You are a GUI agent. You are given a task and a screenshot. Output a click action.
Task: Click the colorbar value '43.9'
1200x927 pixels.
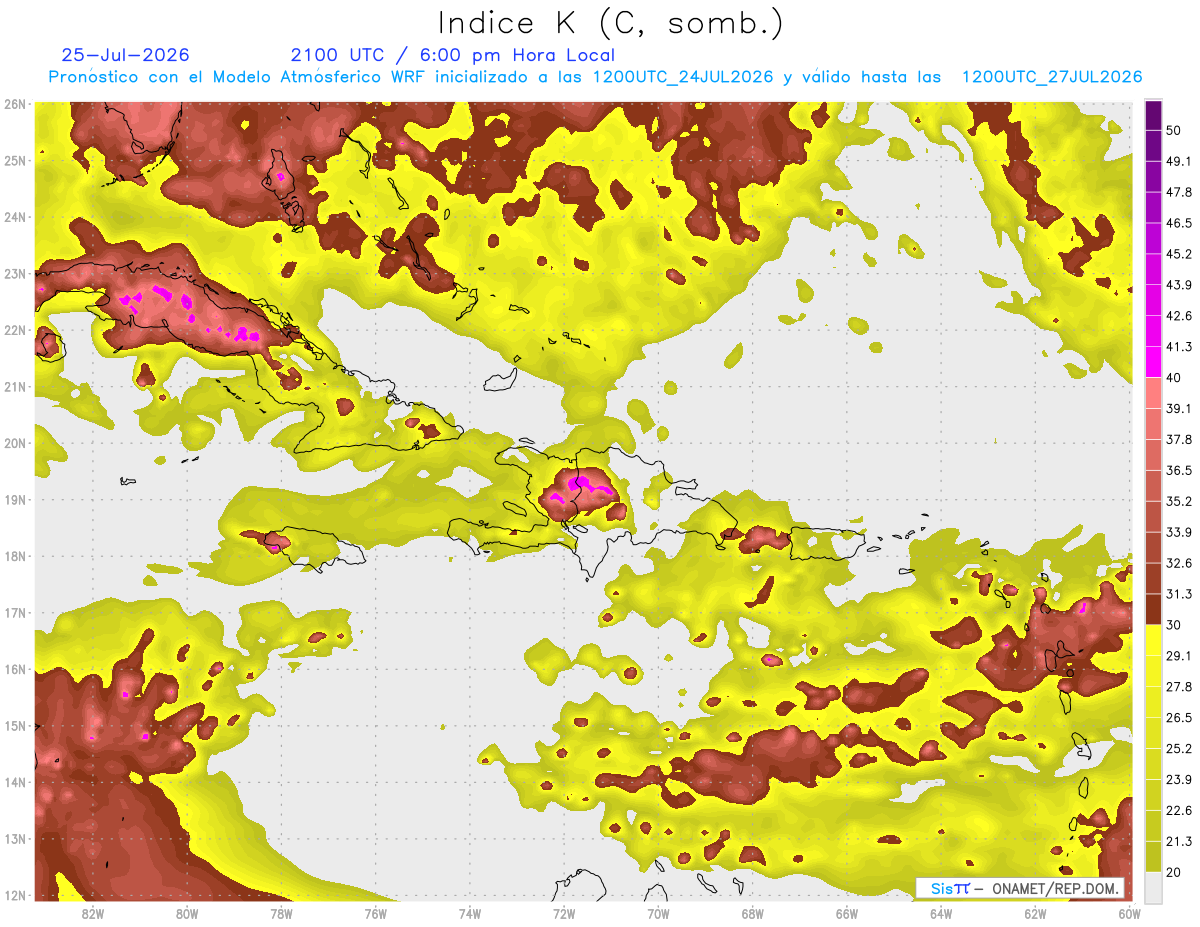click(1179, 285)
